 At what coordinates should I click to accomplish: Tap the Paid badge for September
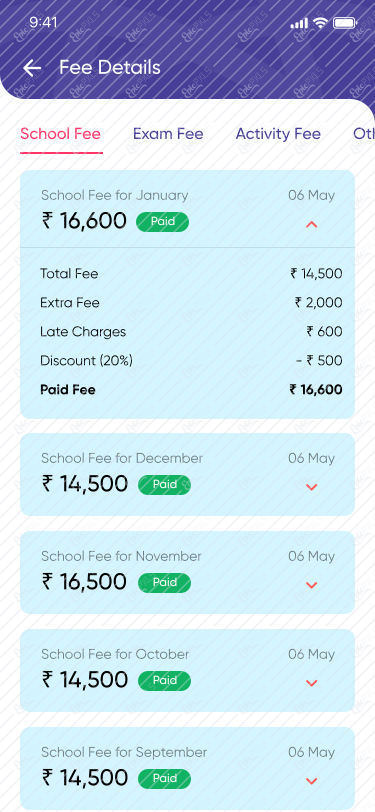(164, 778)
